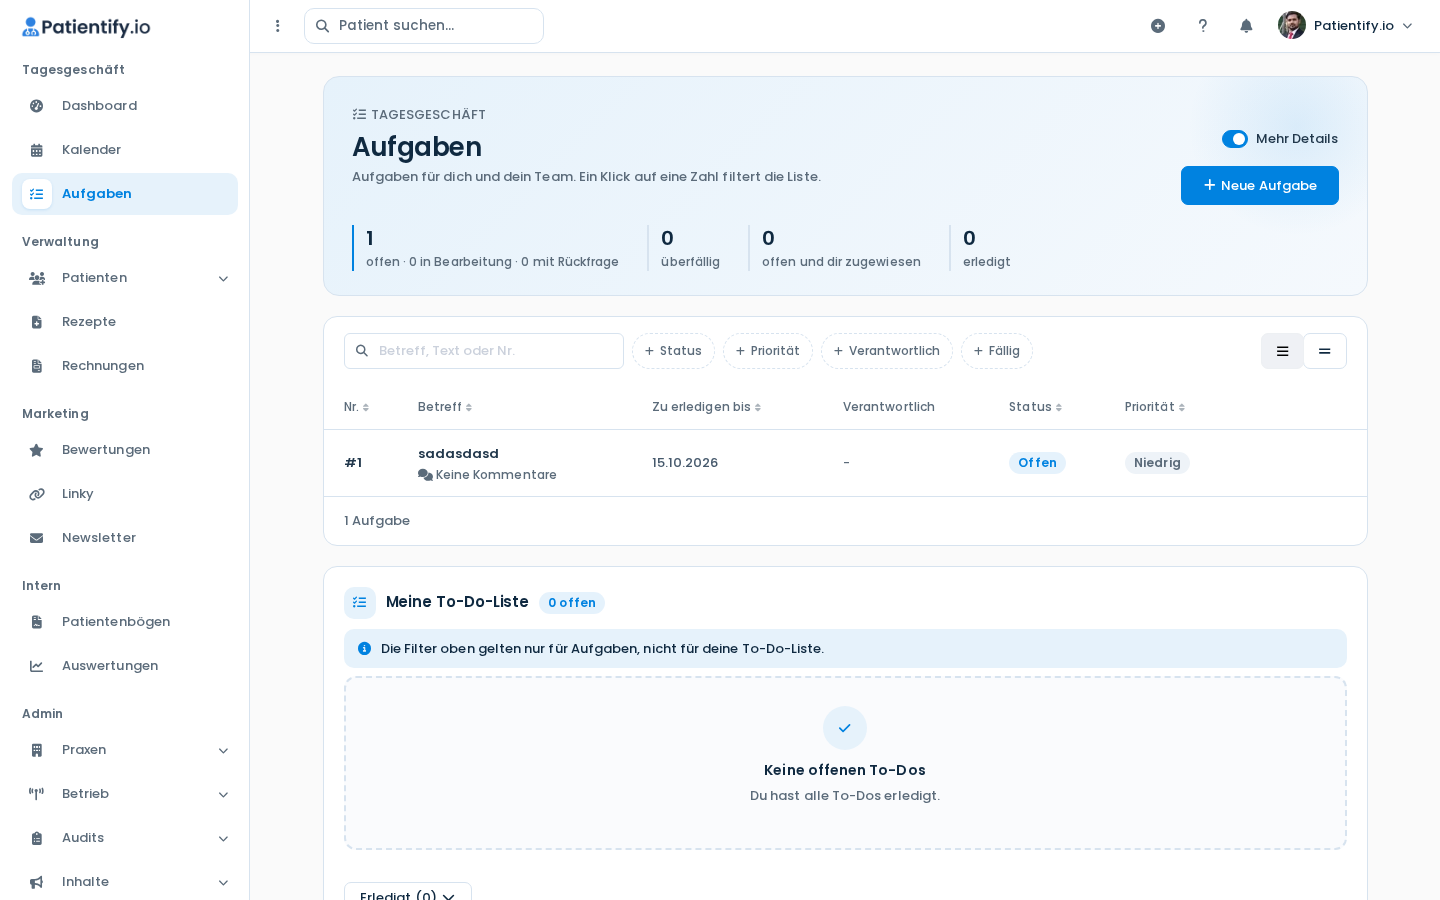1440x900 pixels.
Task: Click the To-Do list checklist icon
Action: 360,602
